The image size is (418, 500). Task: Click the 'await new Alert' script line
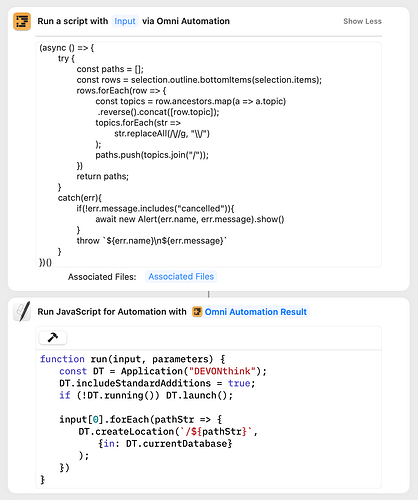(190, 219)
